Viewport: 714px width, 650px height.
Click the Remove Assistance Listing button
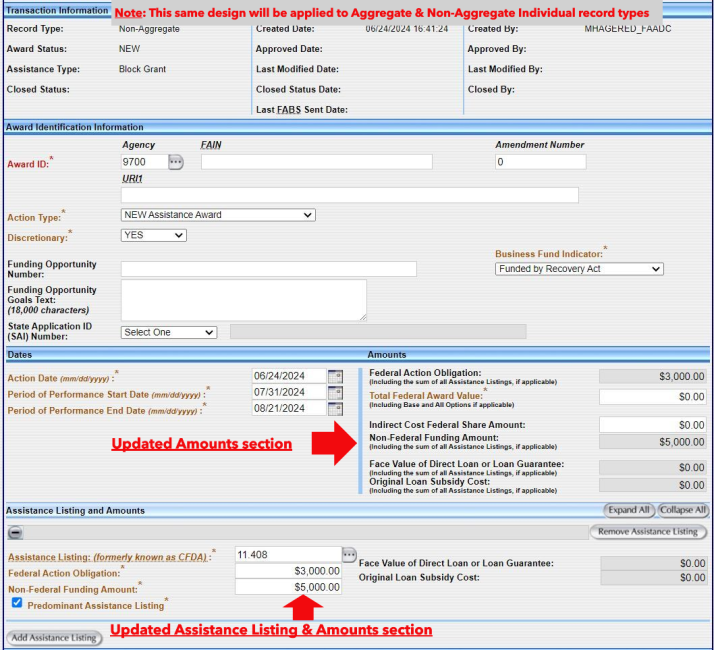point(648,532)
